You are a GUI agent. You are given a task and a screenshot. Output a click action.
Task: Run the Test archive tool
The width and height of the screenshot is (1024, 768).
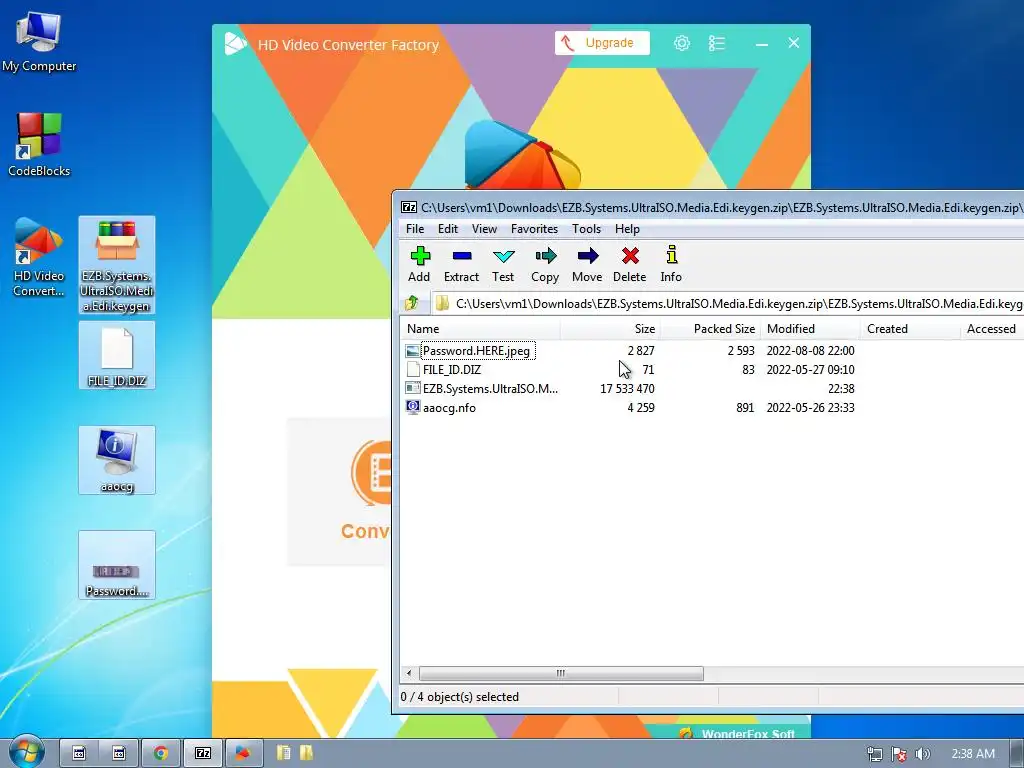pyautogui.click(x=503, y=264)
